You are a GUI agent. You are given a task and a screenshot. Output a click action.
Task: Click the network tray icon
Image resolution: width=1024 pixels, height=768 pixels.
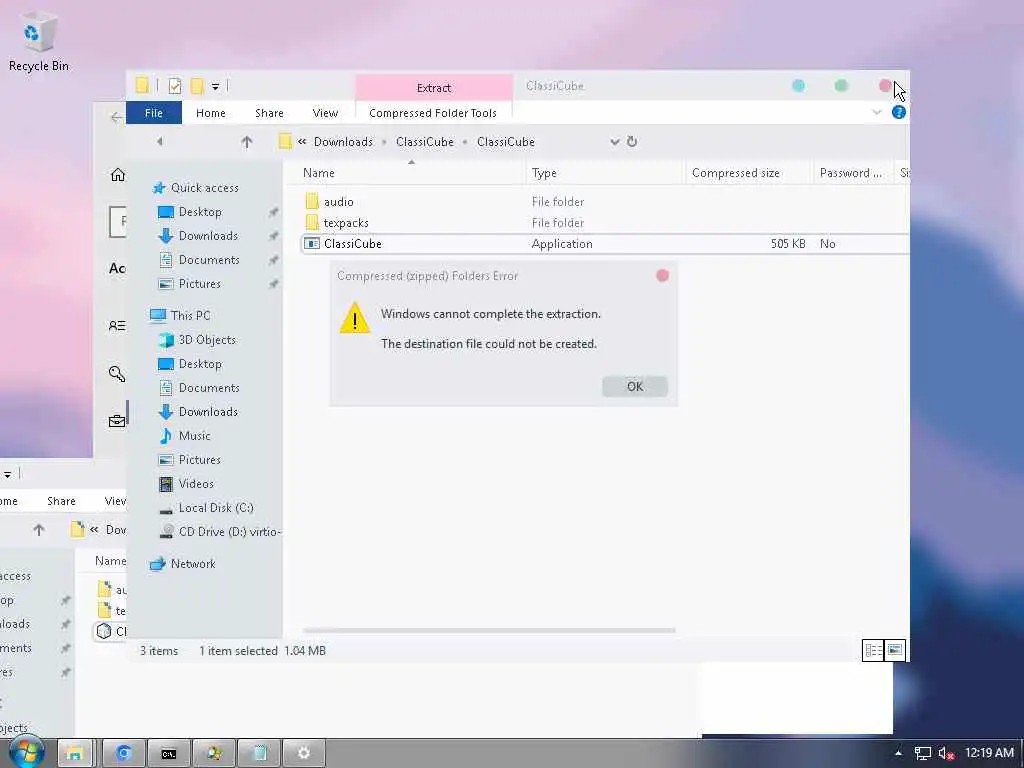click(922, 754)
